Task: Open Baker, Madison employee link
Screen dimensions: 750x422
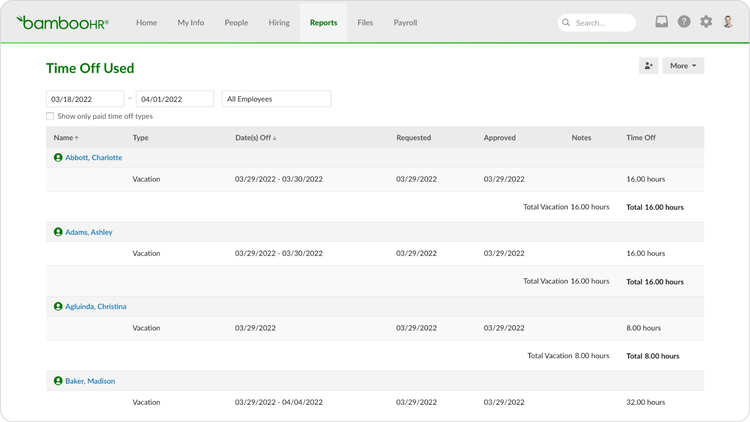Action: [x=90, y=381]
